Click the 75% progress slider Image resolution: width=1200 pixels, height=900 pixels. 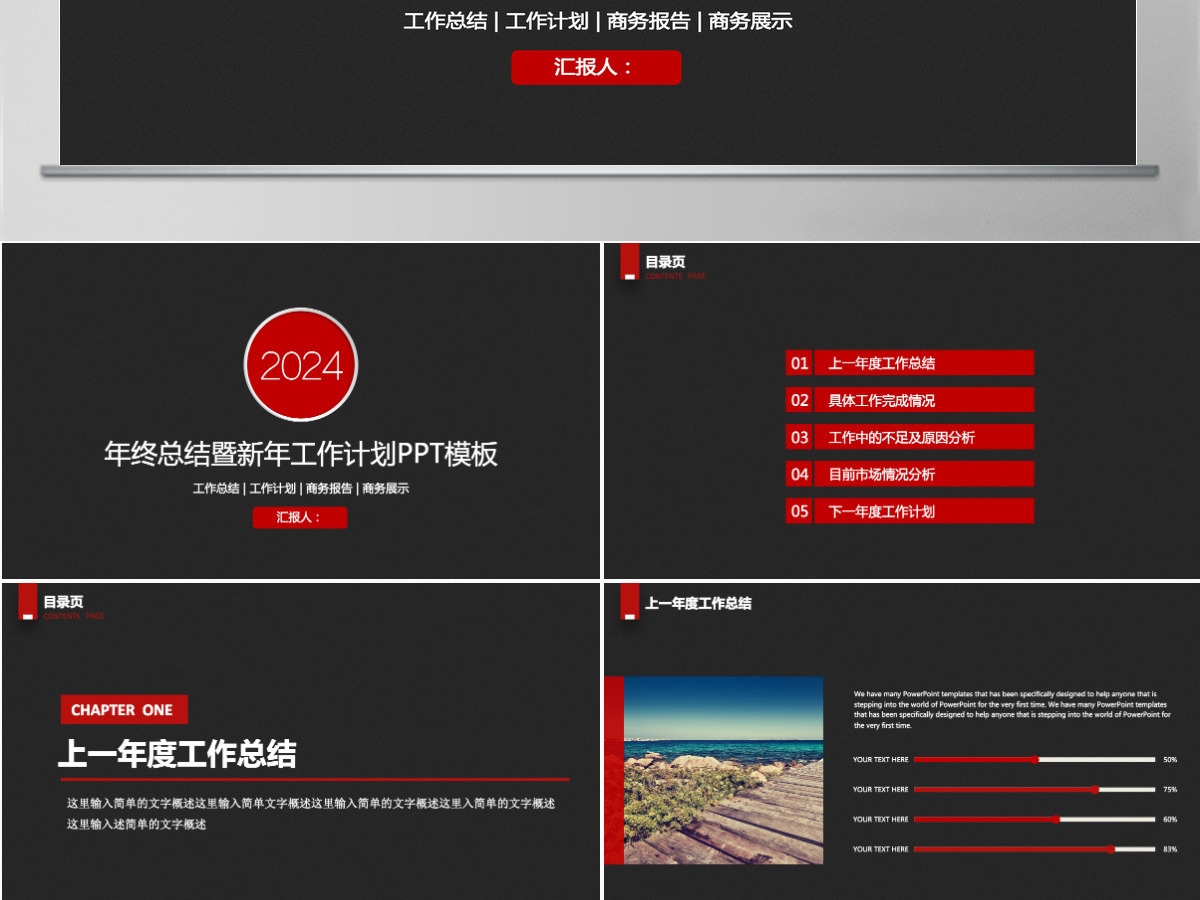(x=1034, y=790)
